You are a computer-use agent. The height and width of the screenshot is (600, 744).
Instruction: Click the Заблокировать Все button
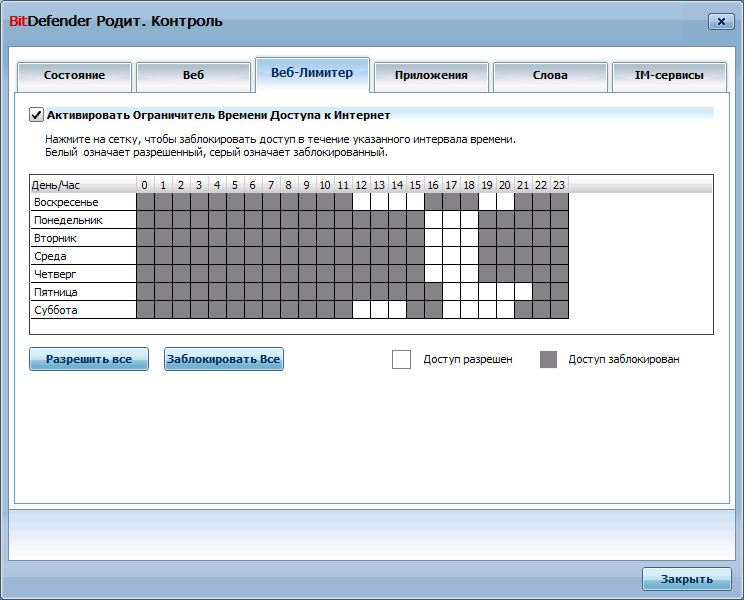224,359
